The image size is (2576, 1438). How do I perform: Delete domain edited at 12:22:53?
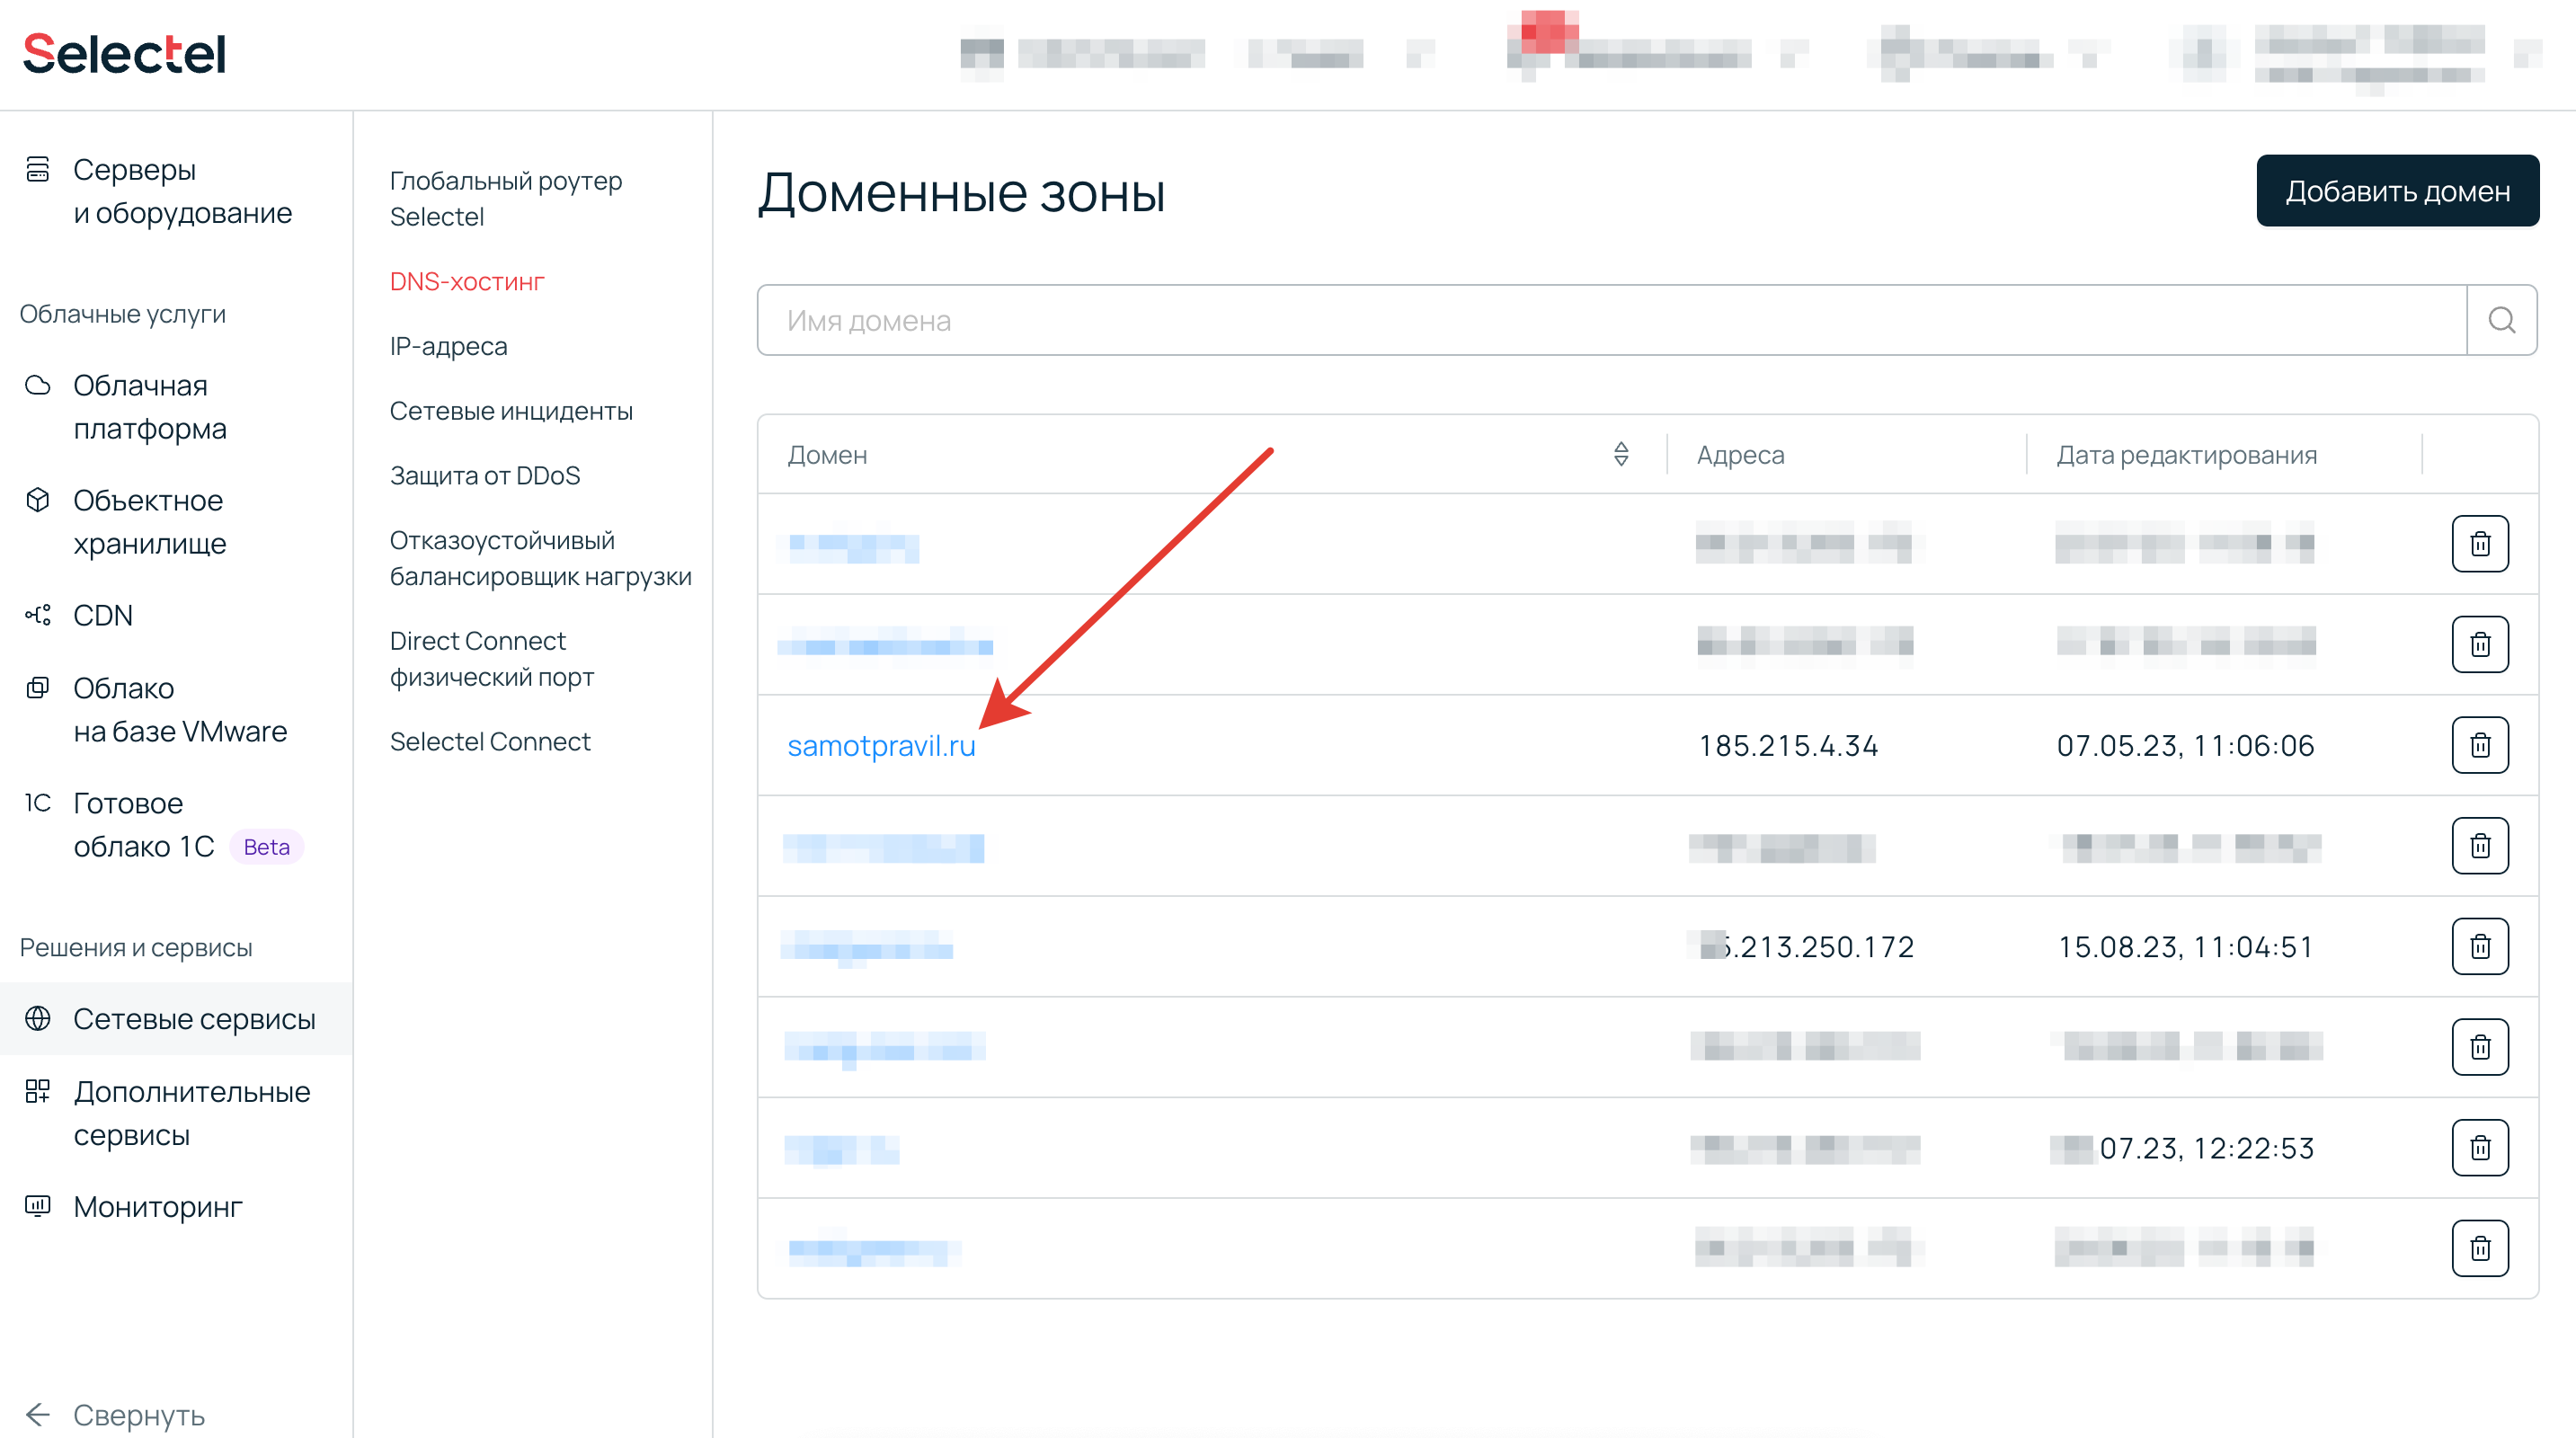(x=2480, y=1148)
